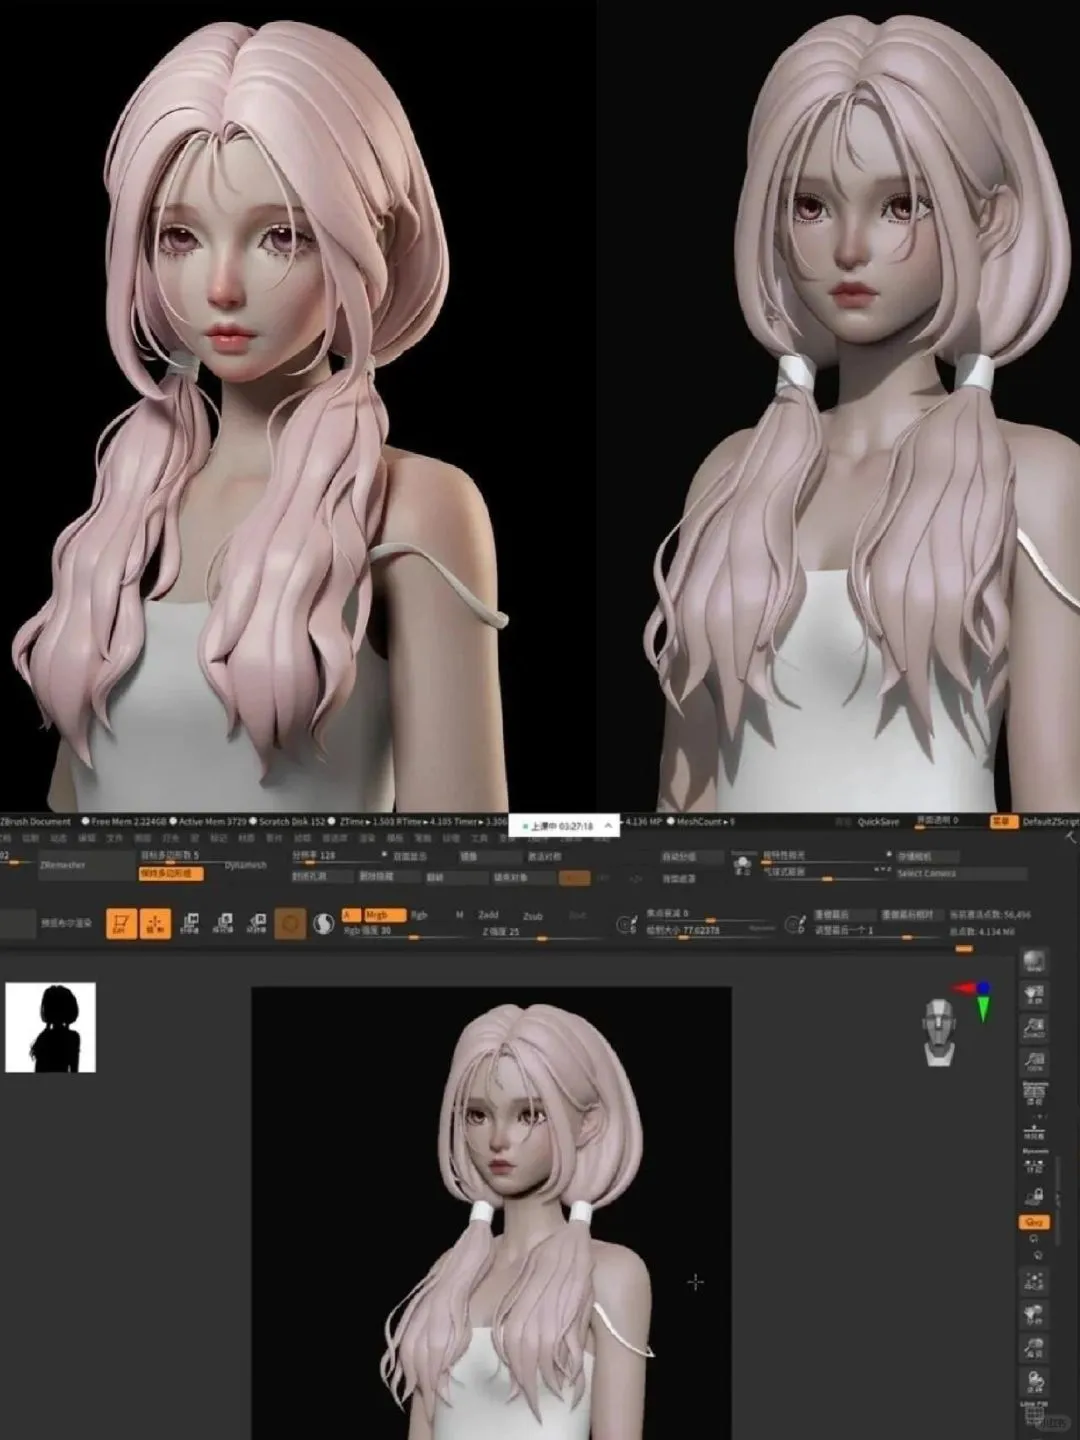This screenshot has width=1080, height=1440.
Task: Toggle the M material mode
Action: [x=459, y=915]
